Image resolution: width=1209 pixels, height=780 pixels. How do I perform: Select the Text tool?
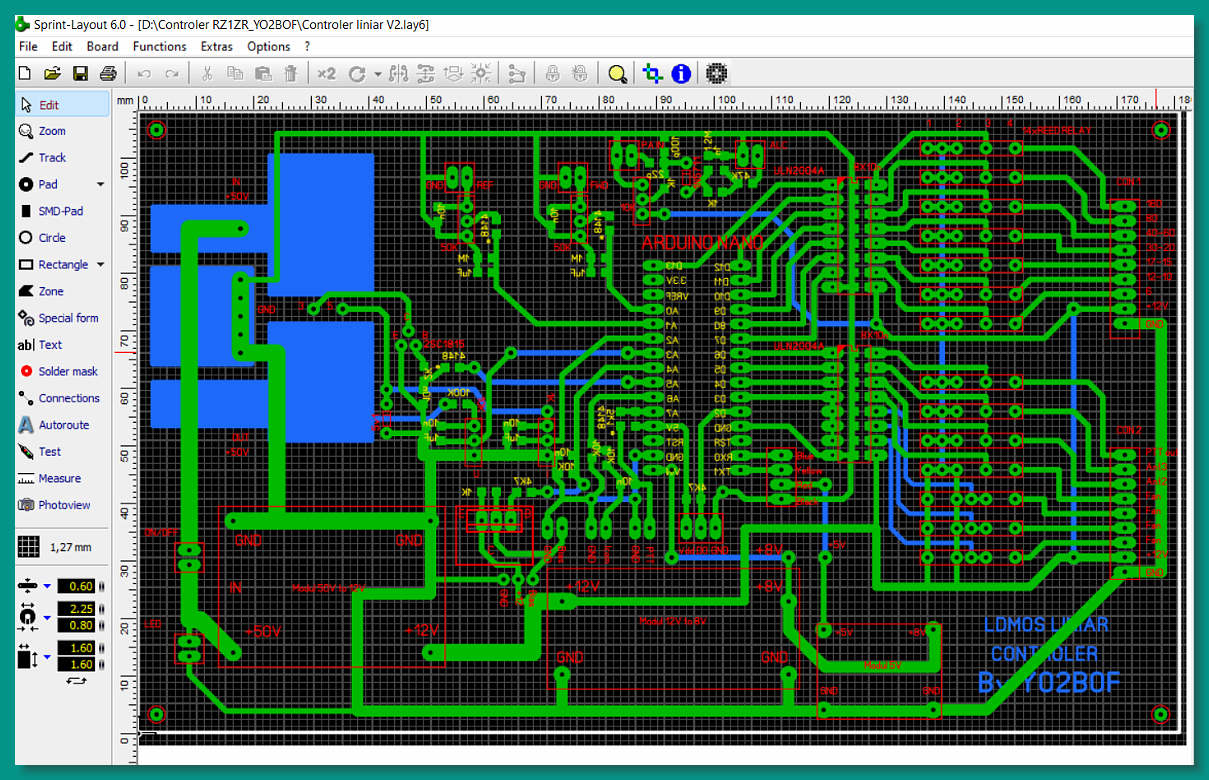(62, 344)
